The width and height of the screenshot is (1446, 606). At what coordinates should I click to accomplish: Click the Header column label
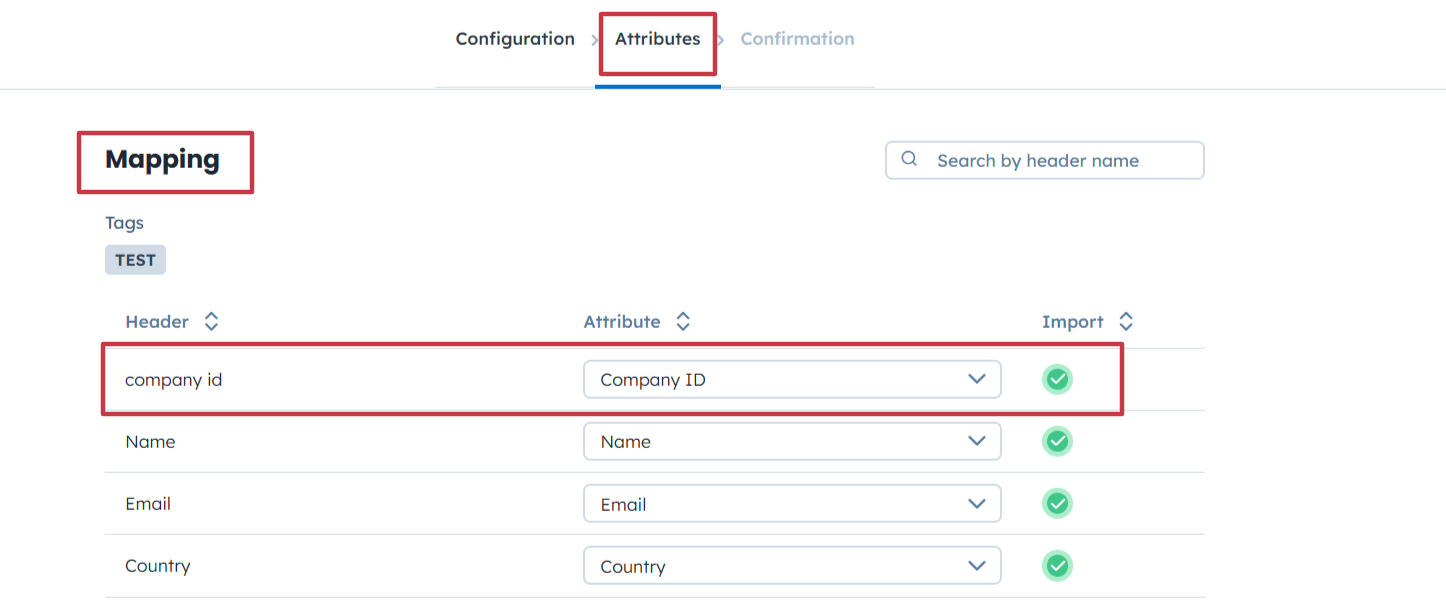[157, 322]
